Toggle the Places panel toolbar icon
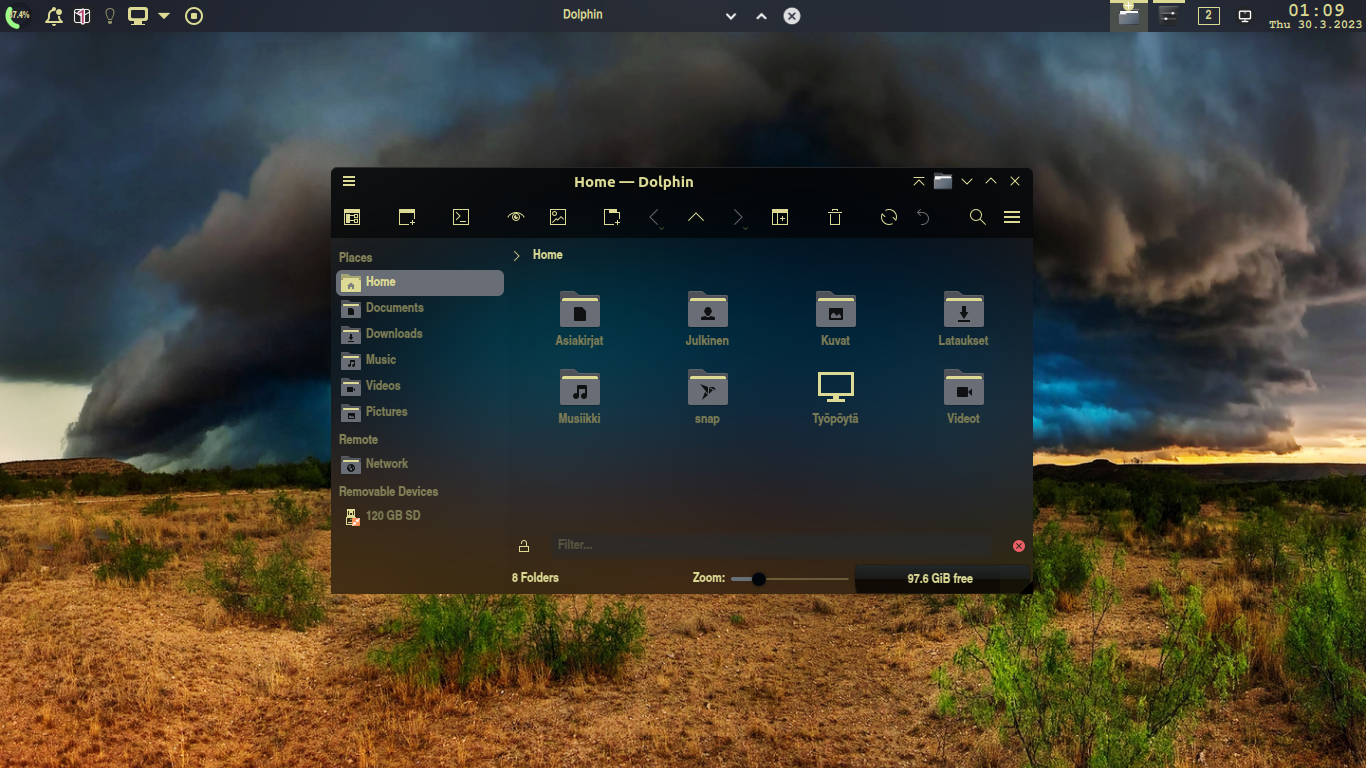The image size is (1366, 768). 352,217
